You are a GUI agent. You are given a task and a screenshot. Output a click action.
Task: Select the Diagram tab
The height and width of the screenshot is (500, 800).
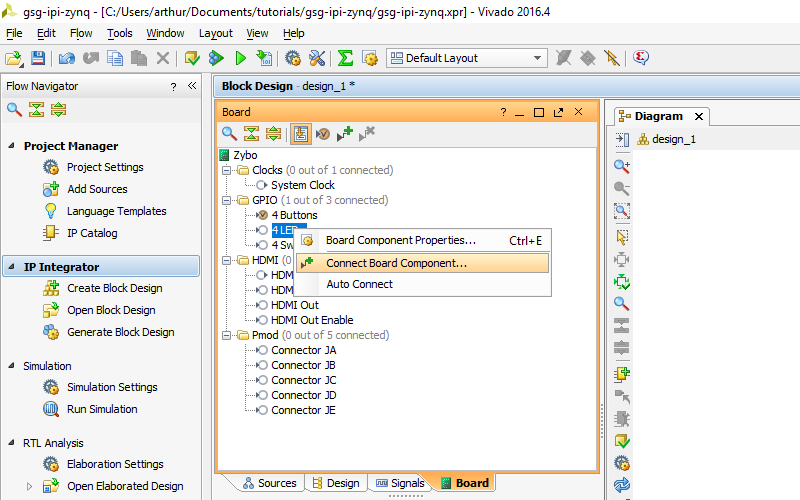tap(658, 116)
